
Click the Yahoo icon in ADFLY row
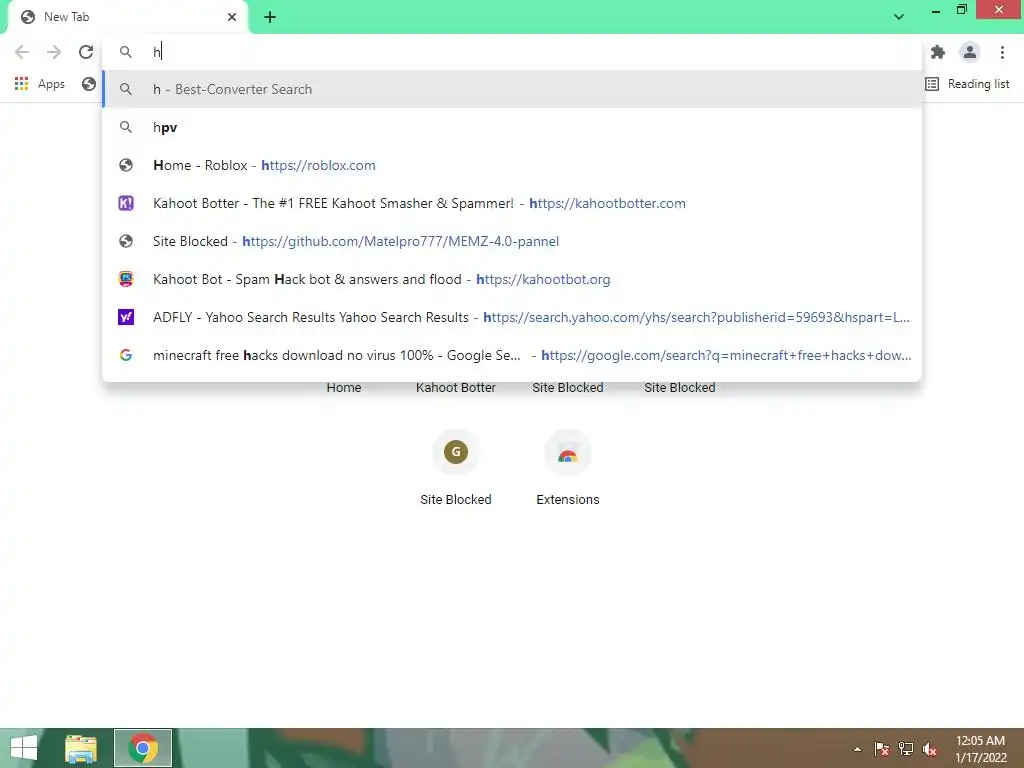(126, 317)
